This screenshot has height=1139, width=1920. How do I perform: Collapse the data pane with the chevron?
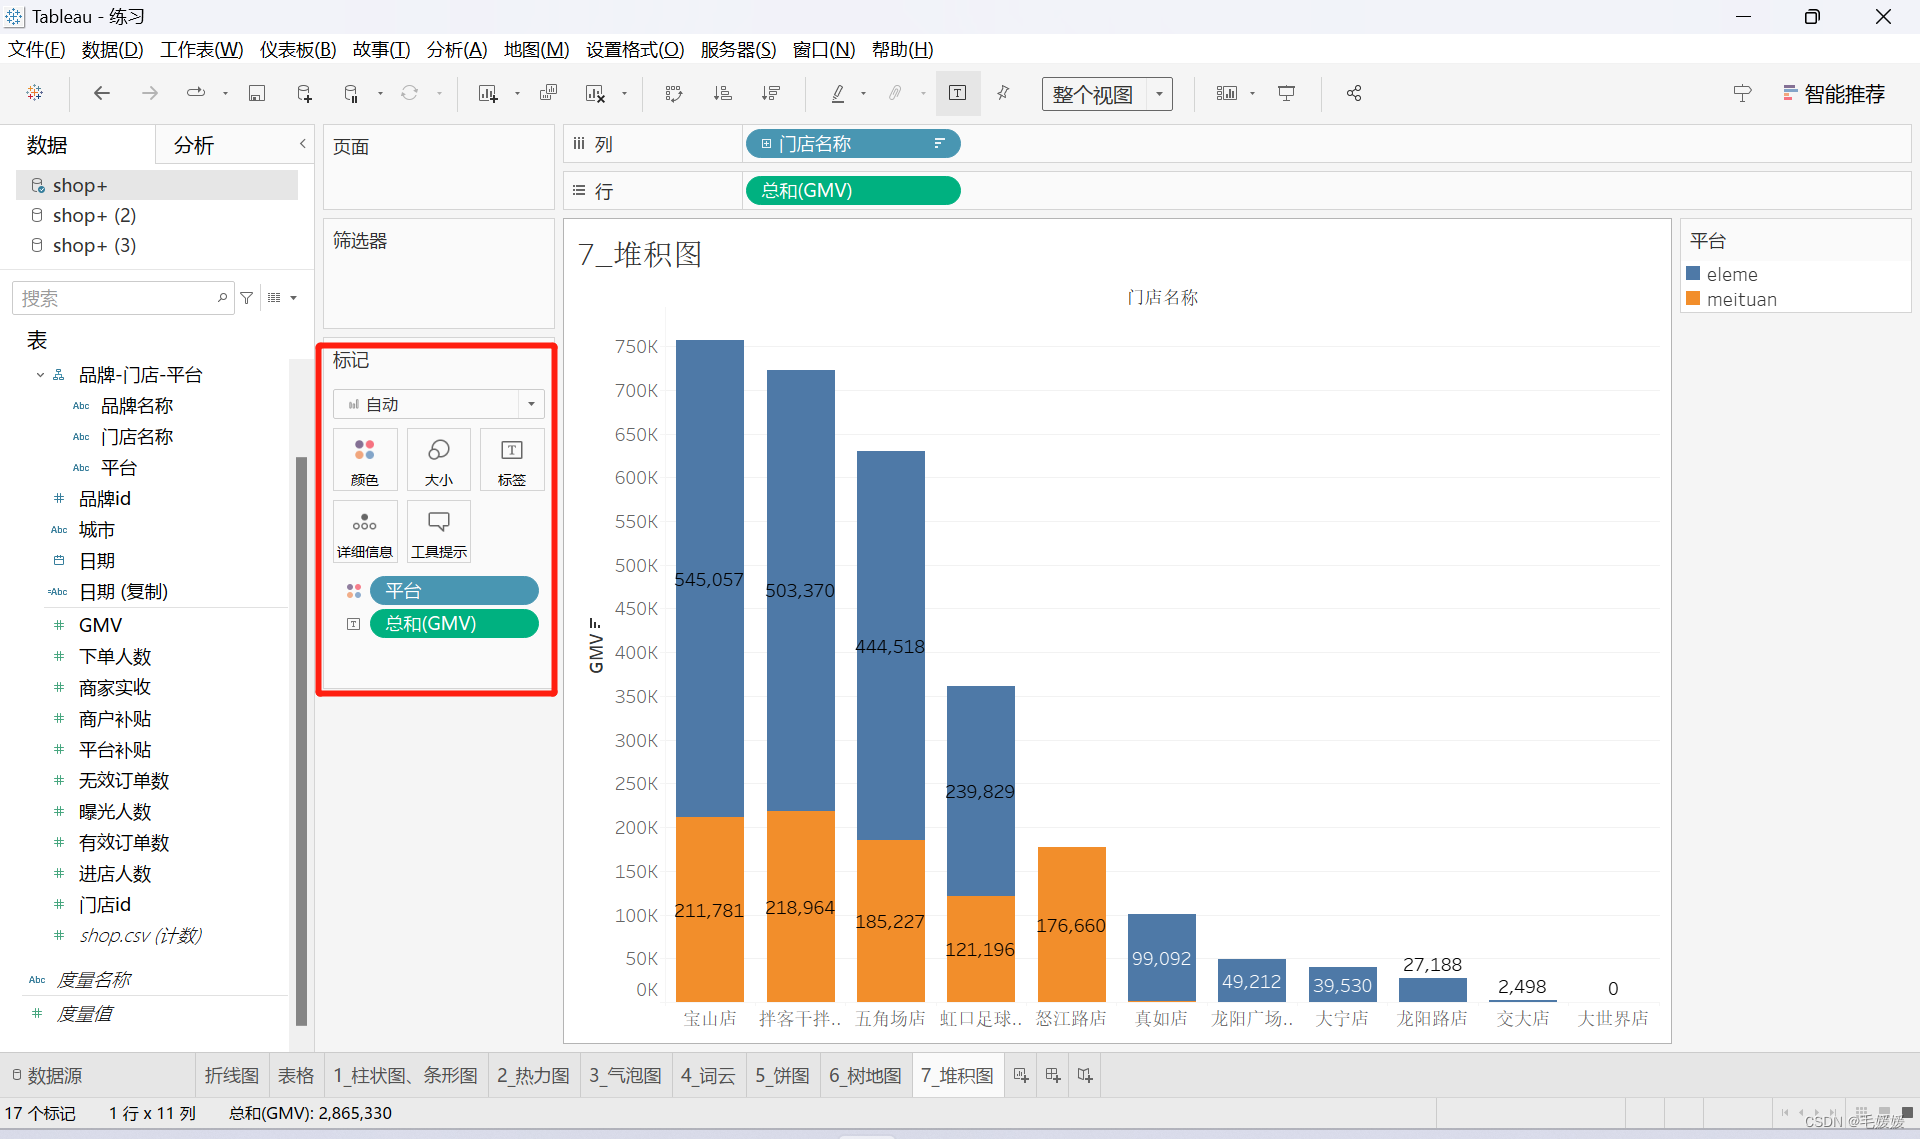(303, 144)
